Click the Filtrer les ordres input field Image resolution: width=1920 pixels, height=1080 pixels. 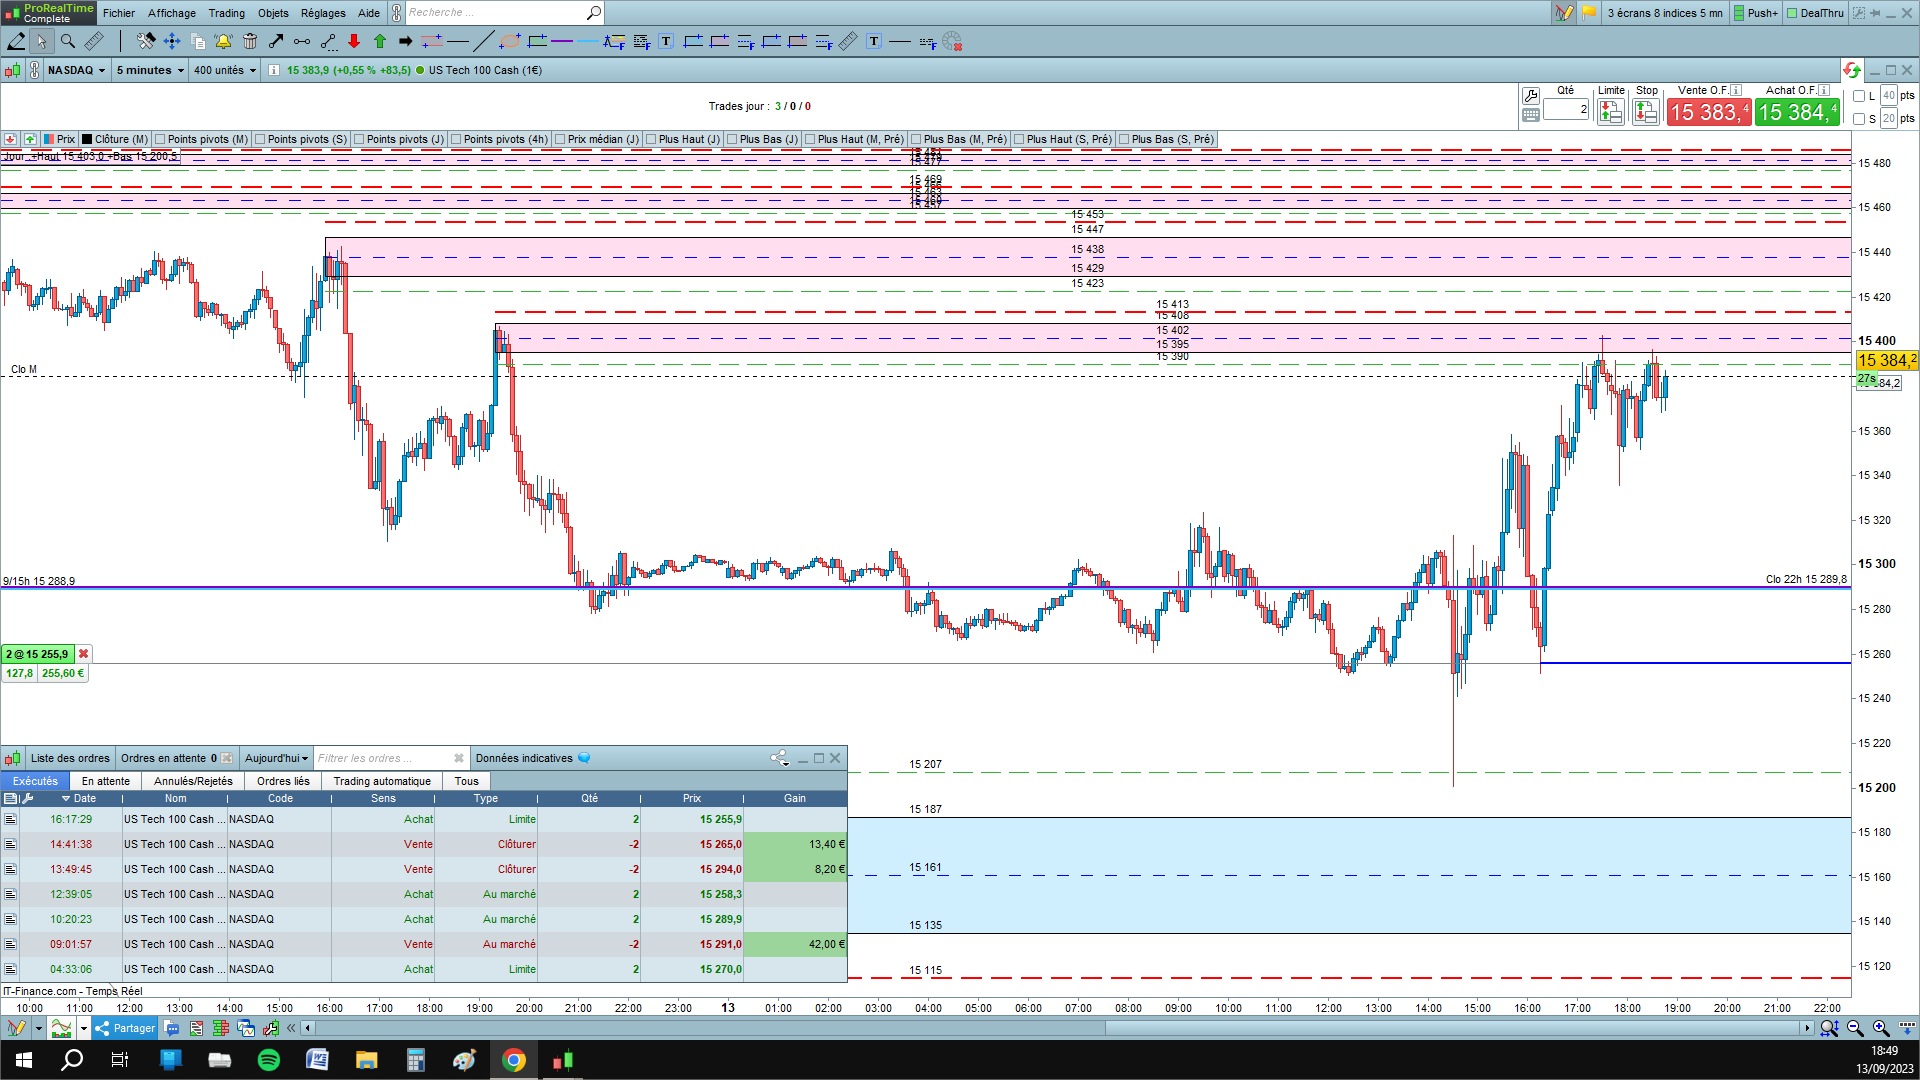click(380, 758)
